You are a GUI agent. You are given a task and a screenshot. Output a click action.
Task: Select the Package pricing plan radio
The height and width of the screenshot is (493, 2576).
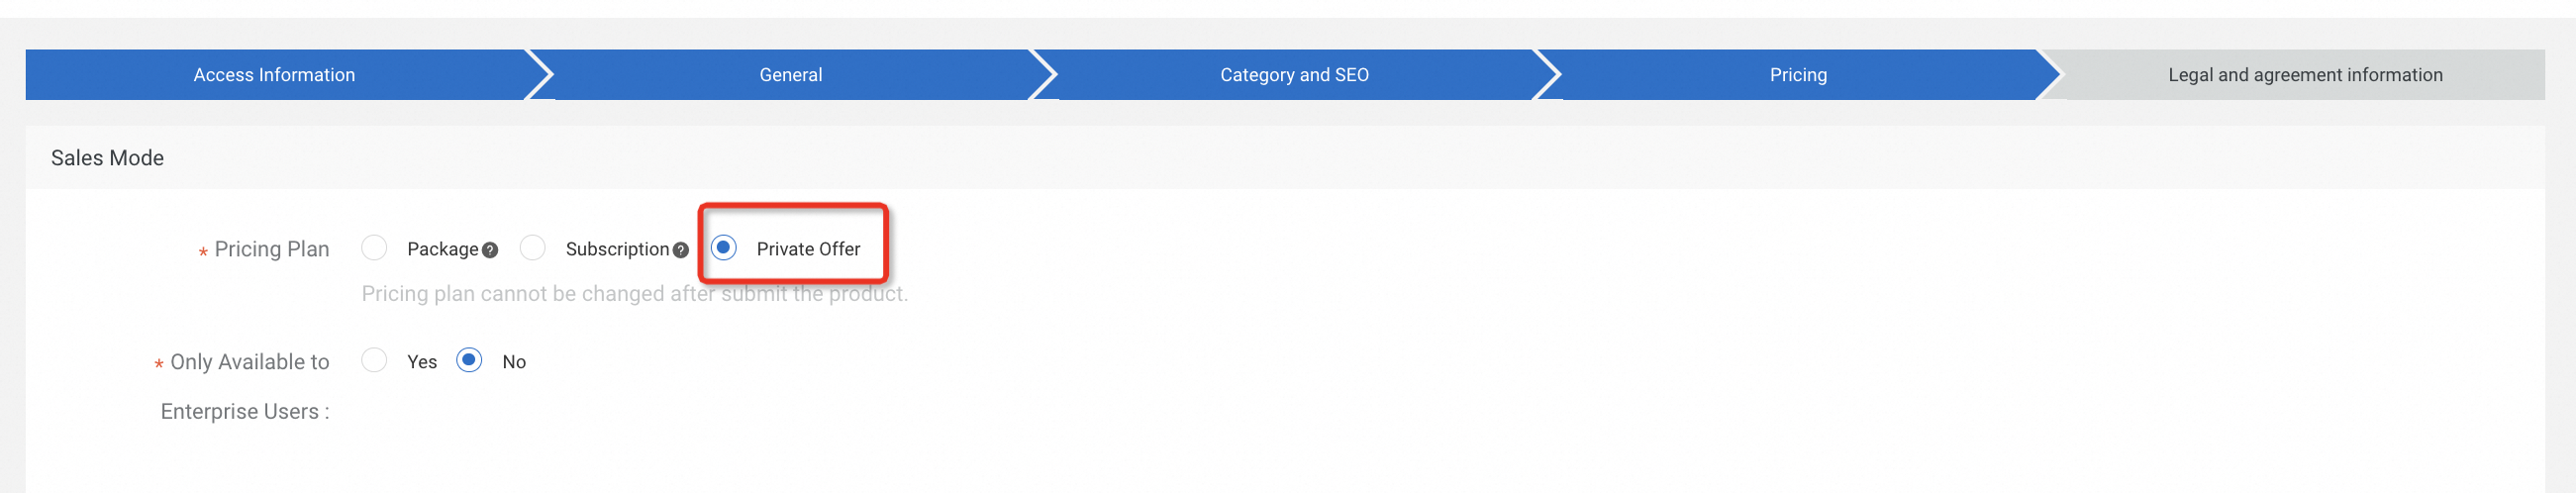[374, 247]
